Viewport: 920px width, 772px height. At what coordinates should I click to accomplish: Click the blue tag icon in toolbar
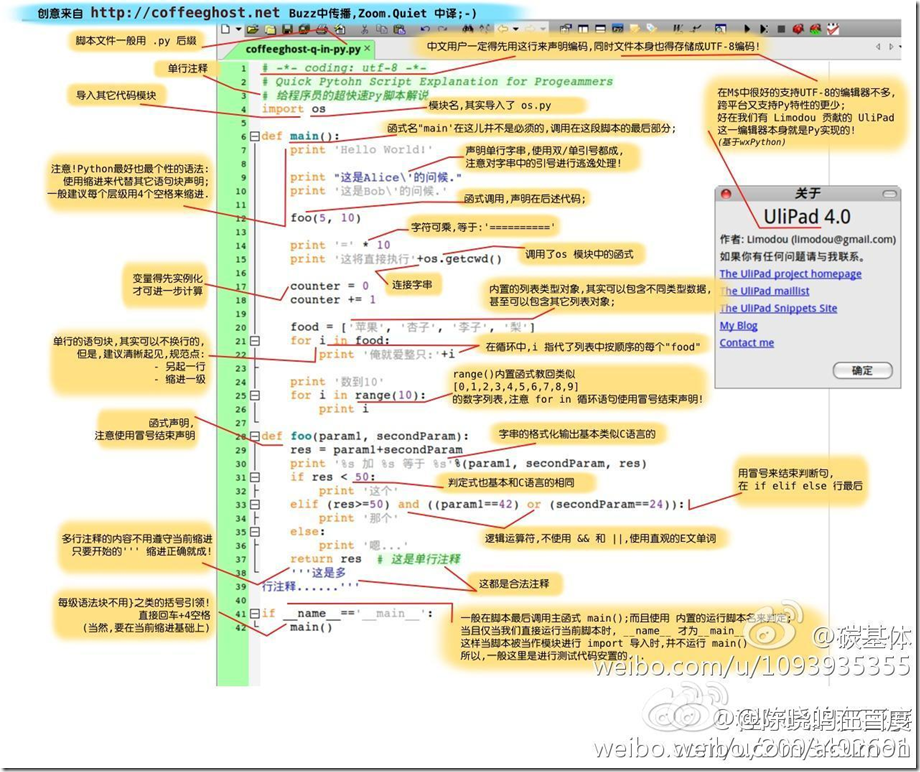click(651, 28)
